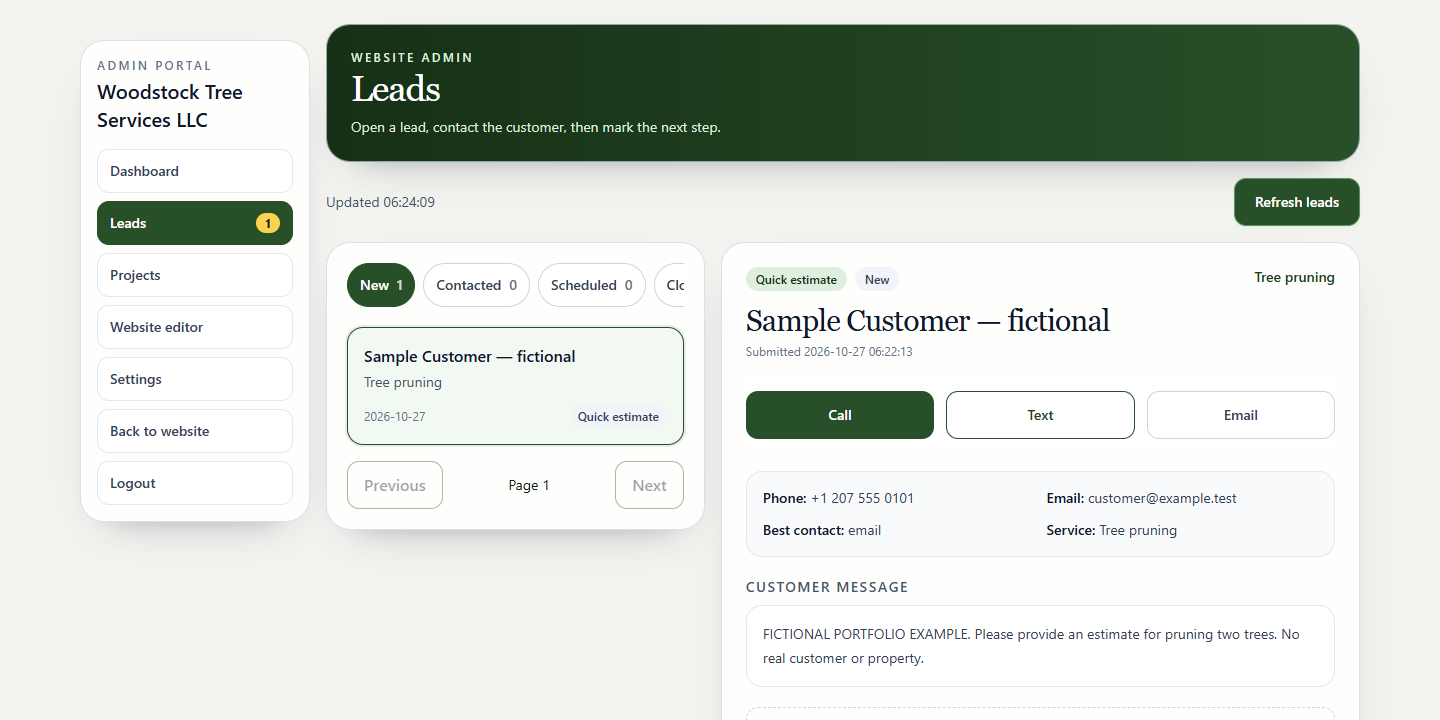Go to Projects section

tap(195, 275)
